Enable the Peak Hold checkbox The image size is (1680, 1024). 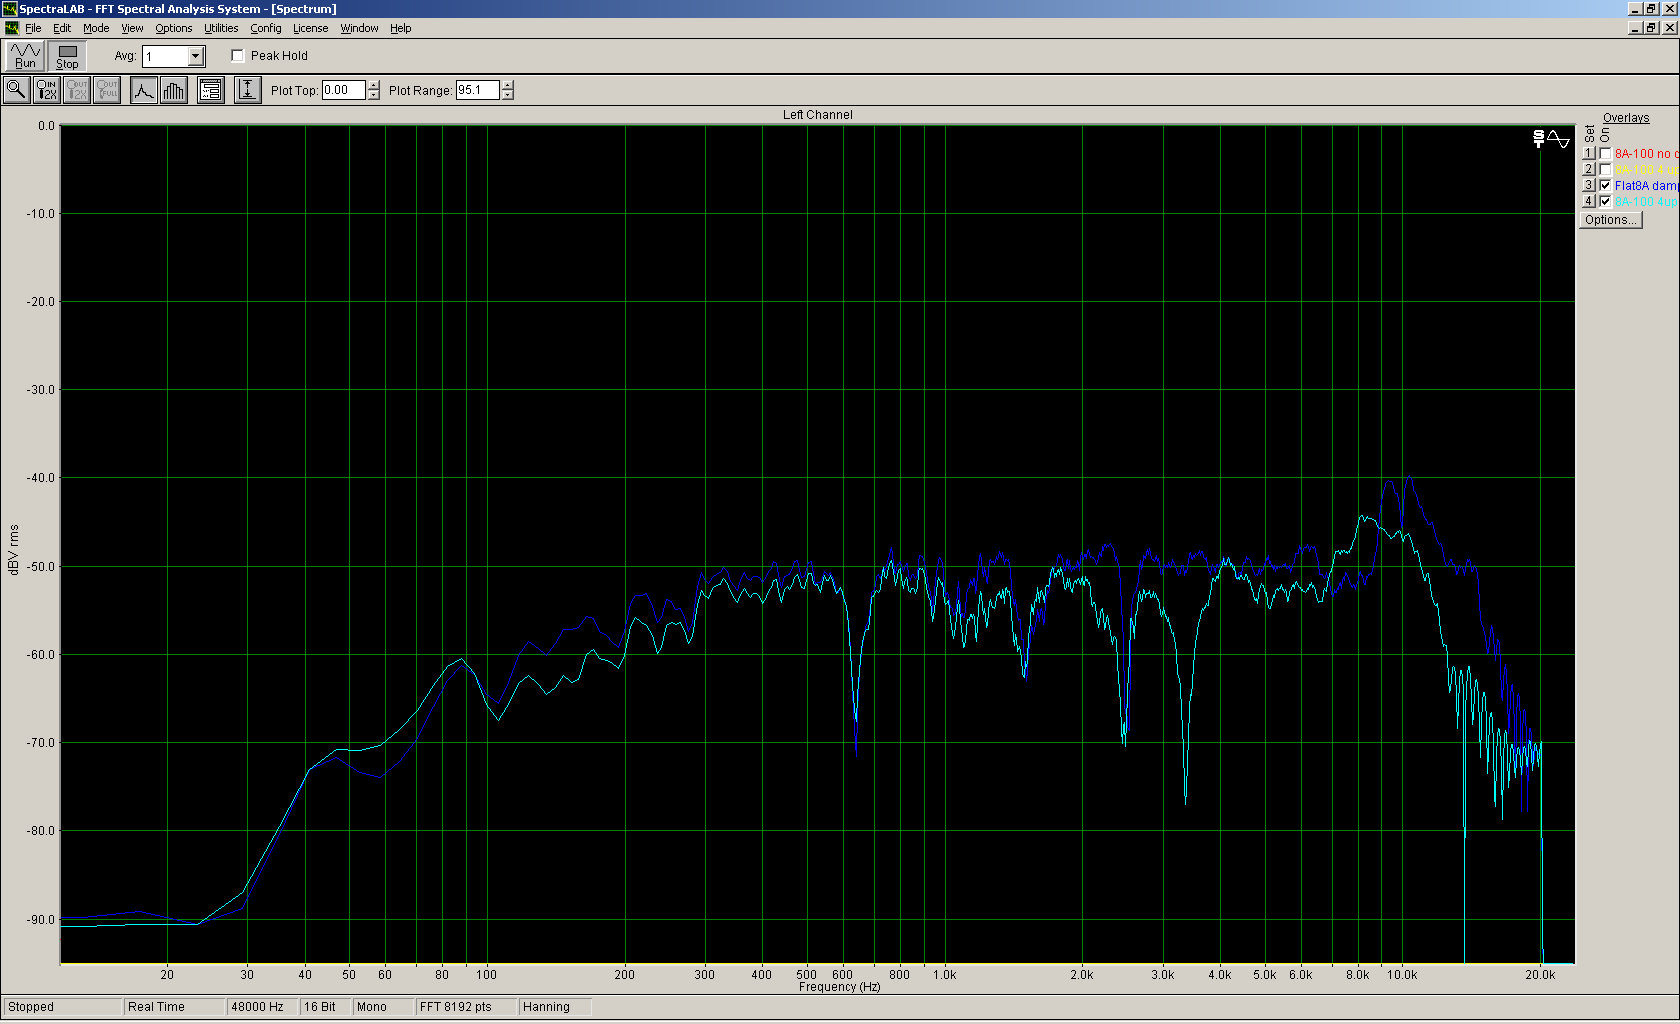238,56
